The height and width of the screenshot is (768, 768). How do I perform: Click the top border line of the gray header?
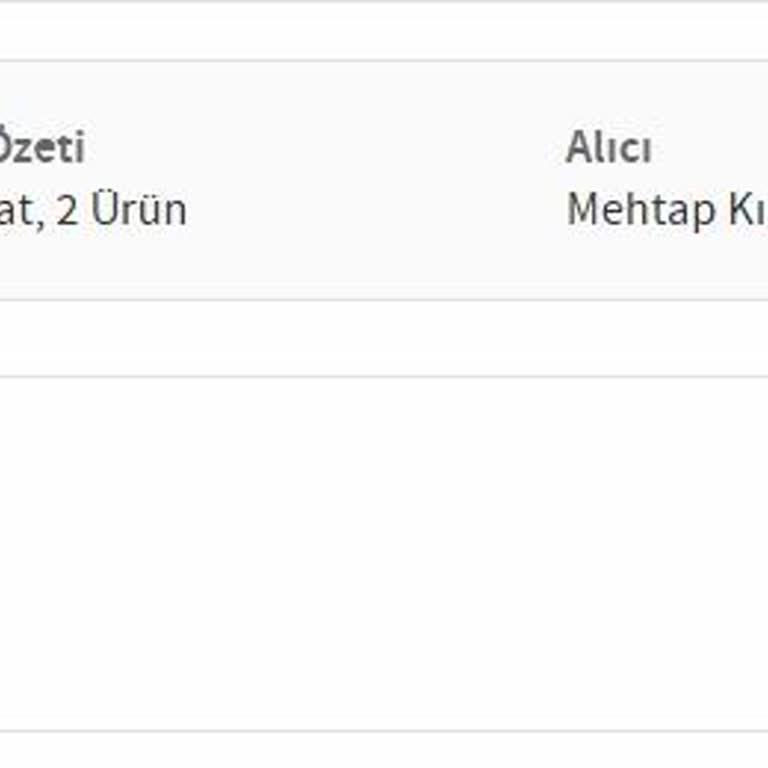(x=384, y=61)
